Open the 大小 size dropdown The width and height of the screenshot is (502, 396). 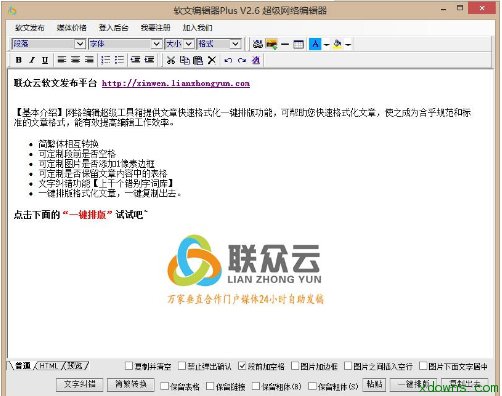179,44
